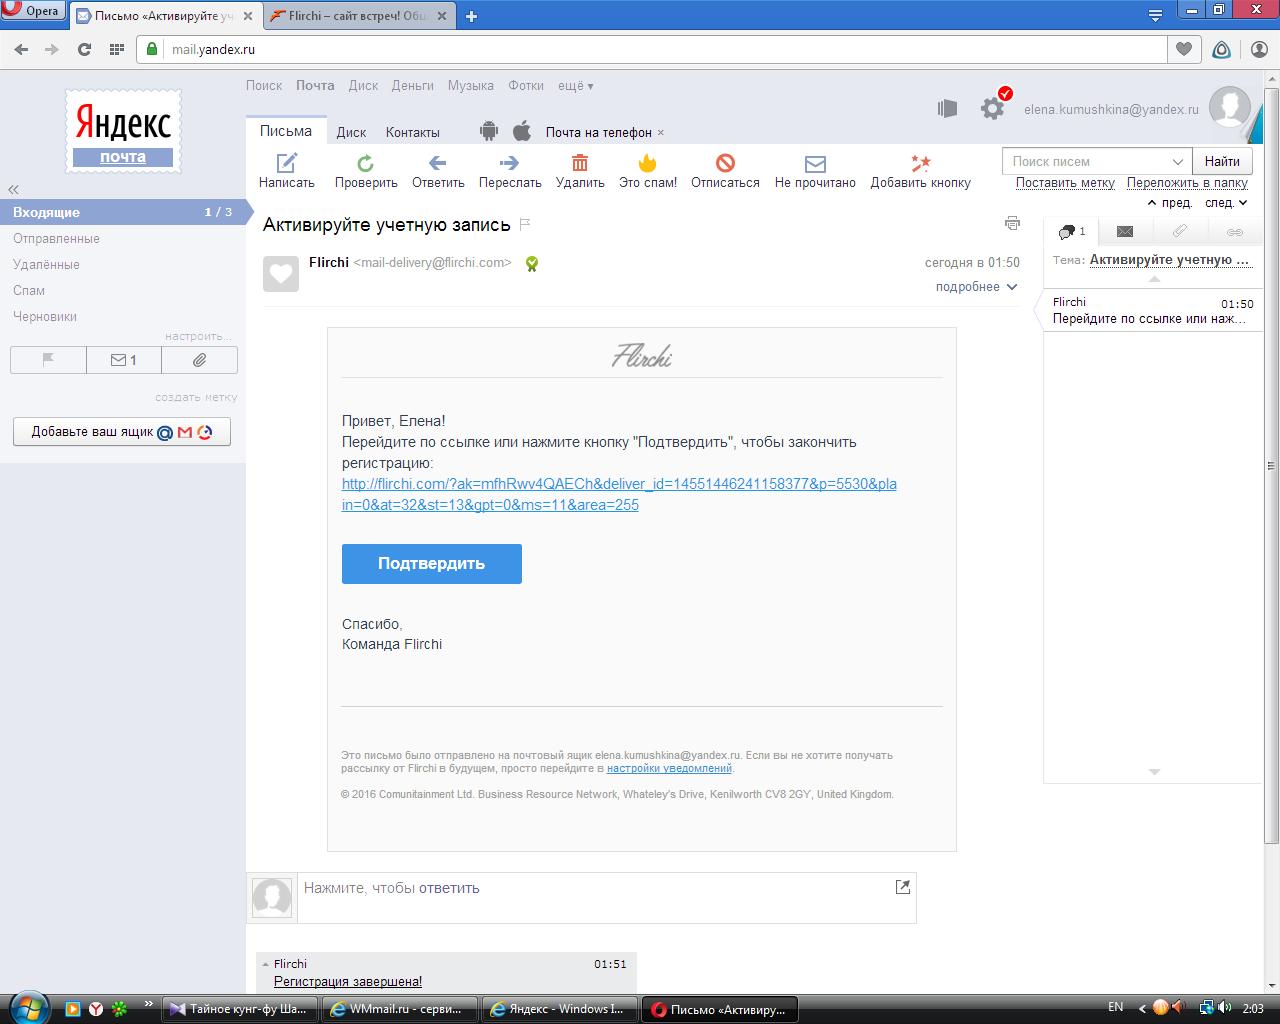Open reply in new window icon
This screenshot has width=1280, height=1024.
click(903, 887)
